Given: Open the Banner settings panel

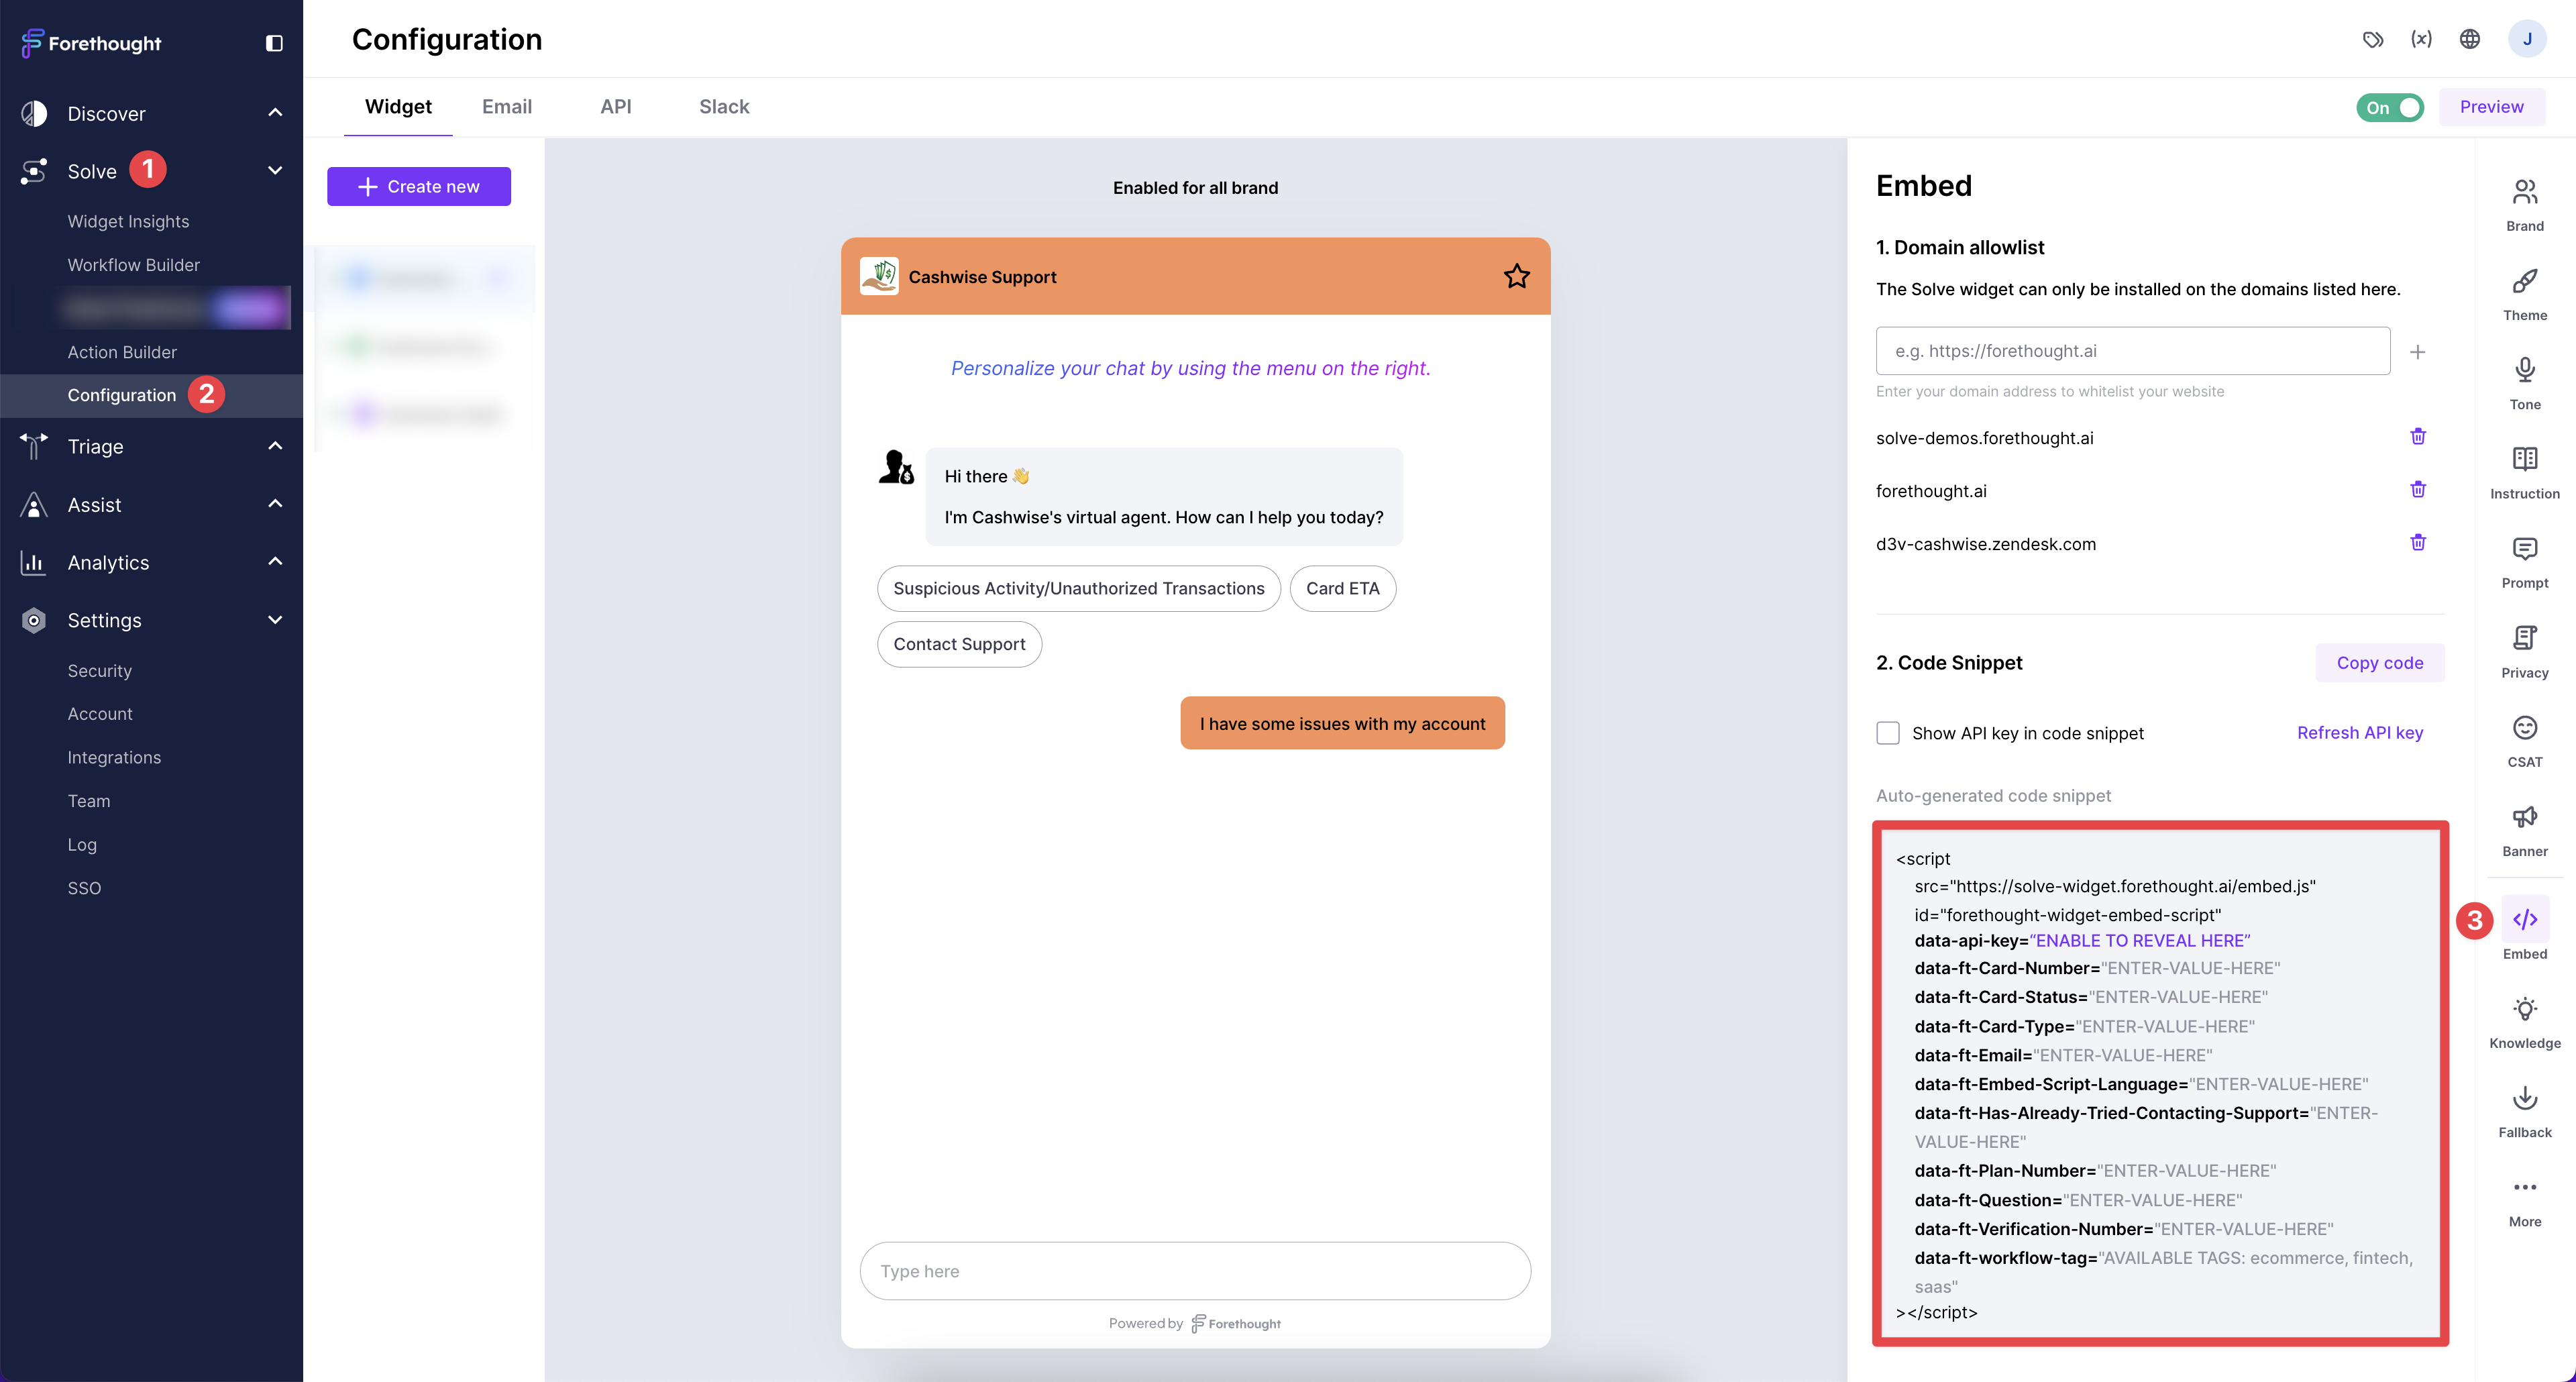Looking at the screenshot, I should 2525,830.
